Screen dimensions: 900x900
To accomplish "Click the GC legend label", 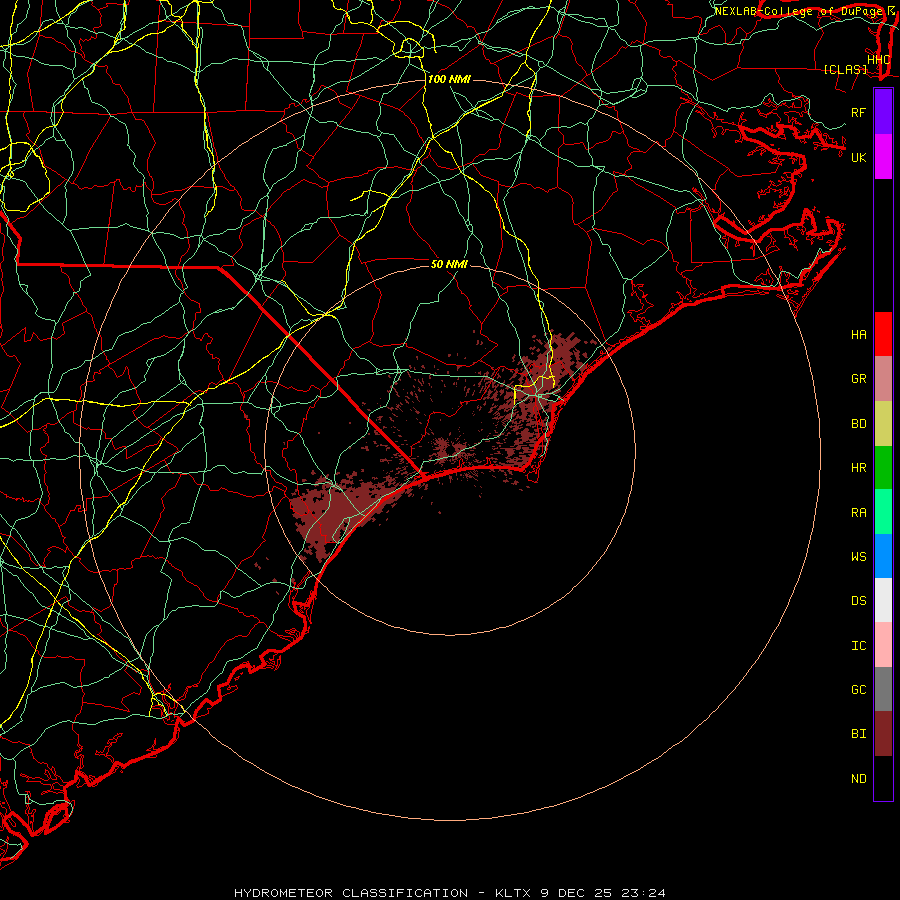I will pos(858,689).
